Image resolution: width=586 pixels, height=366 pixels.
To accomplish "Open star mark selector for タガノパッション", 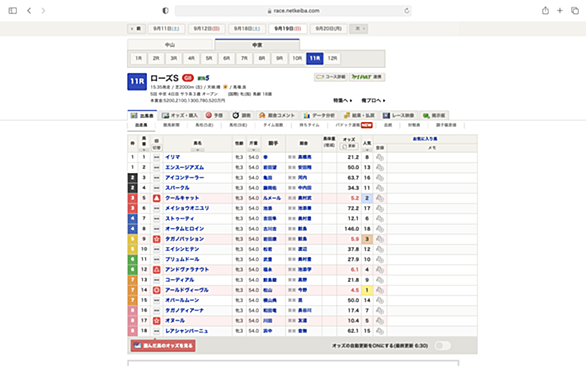I will (157, 239).
